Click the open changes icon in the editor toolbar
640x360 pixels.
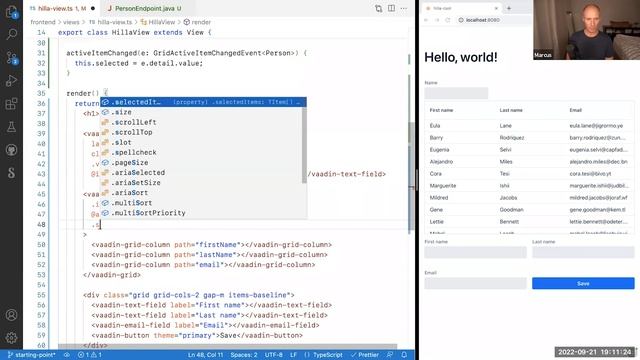point(378,9)
